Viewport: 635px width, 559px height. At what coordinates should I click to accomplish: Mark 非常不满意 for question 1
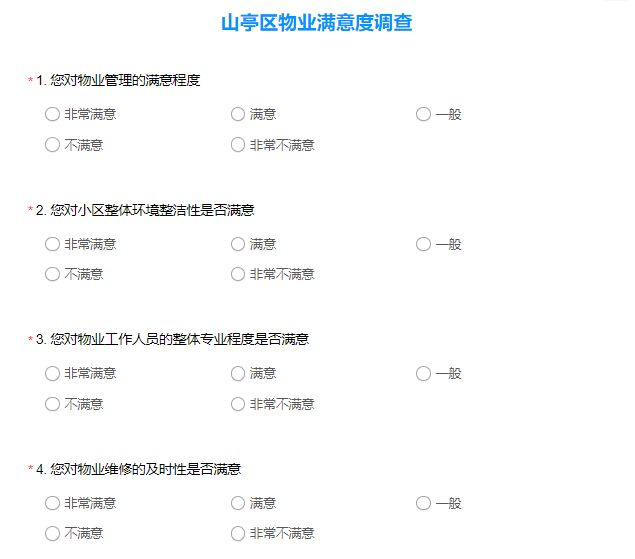pyautogui.click(x=238, y=145)
